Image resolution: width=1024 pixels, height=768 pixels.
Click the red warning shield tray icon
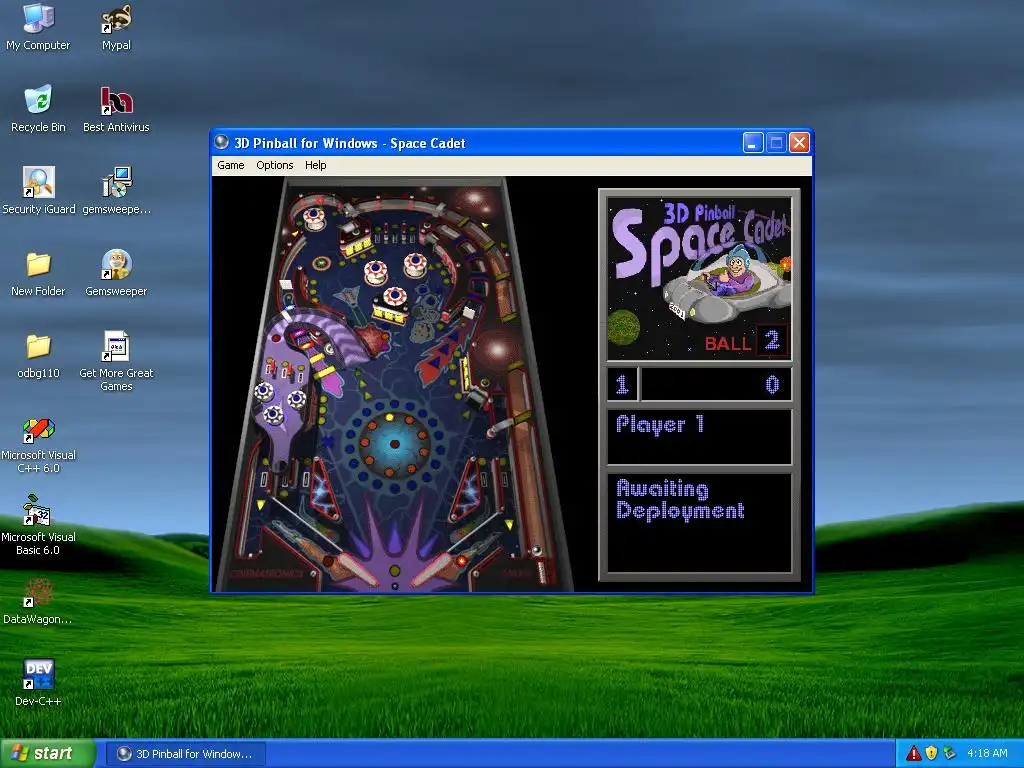tap(914, 753)
